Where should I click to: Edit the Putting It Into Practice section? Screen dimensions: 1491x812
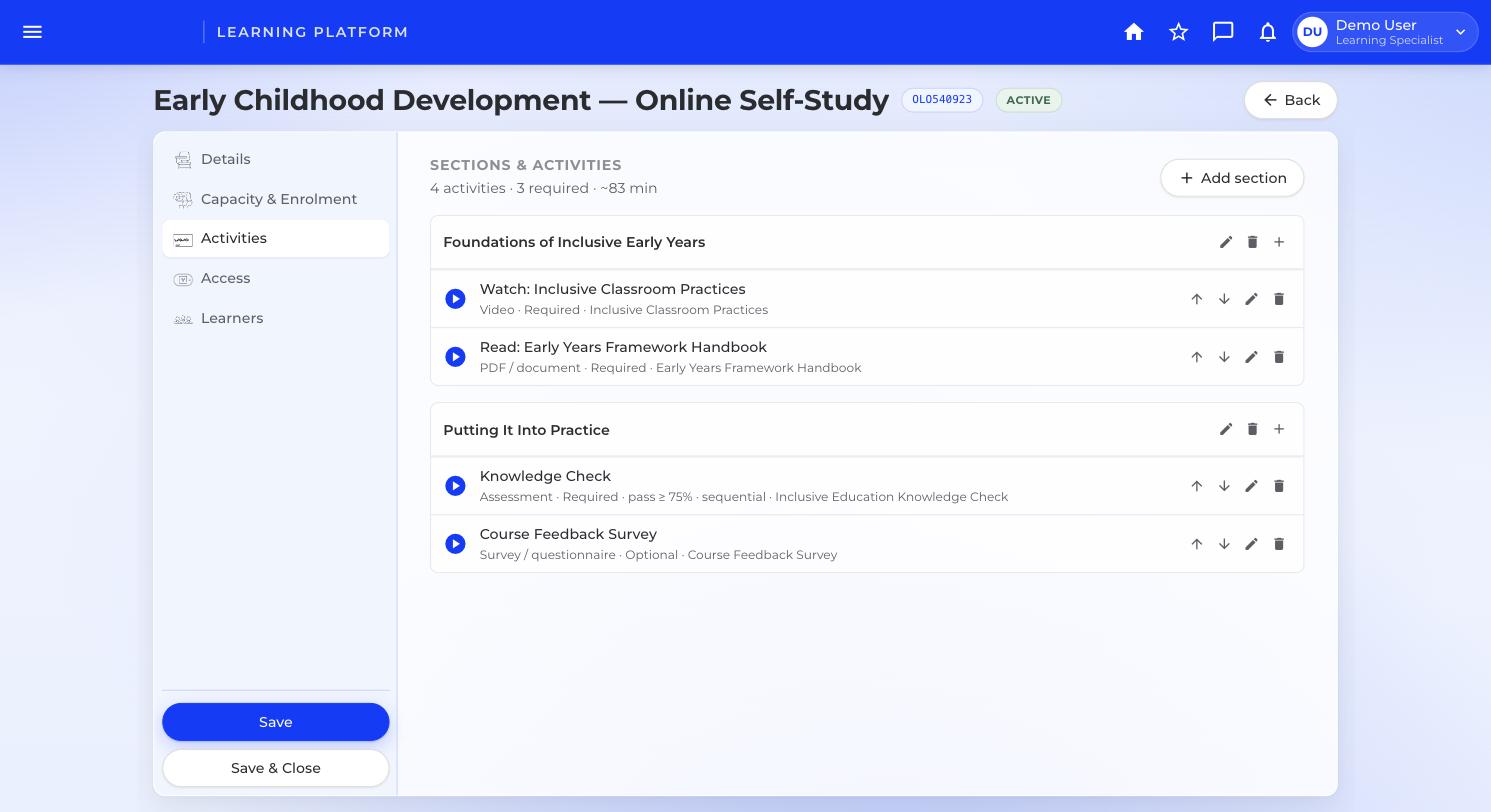[x=1226, y=429]
